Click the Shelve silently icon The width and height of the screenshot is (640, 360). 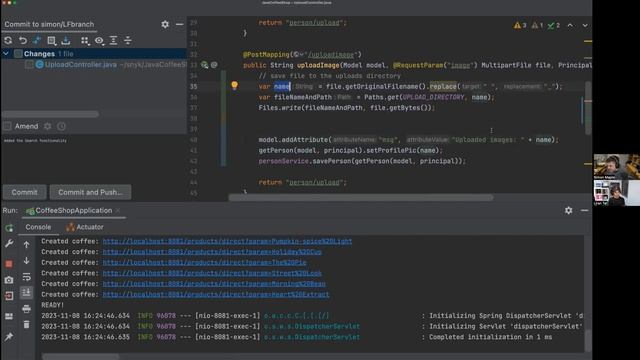click(x=66, y=40)
